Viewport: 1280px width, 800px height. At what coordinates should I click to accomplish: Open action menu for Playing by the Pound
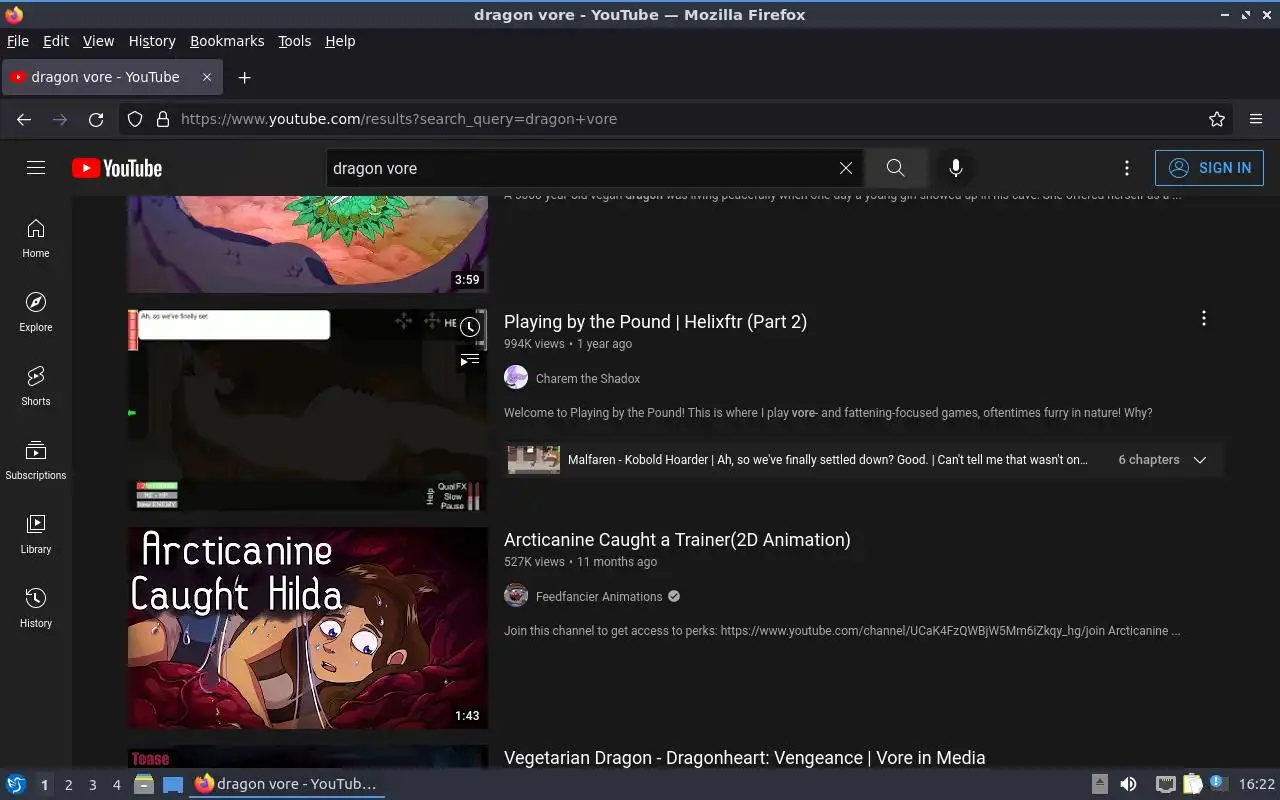[x=1204, y=318]
